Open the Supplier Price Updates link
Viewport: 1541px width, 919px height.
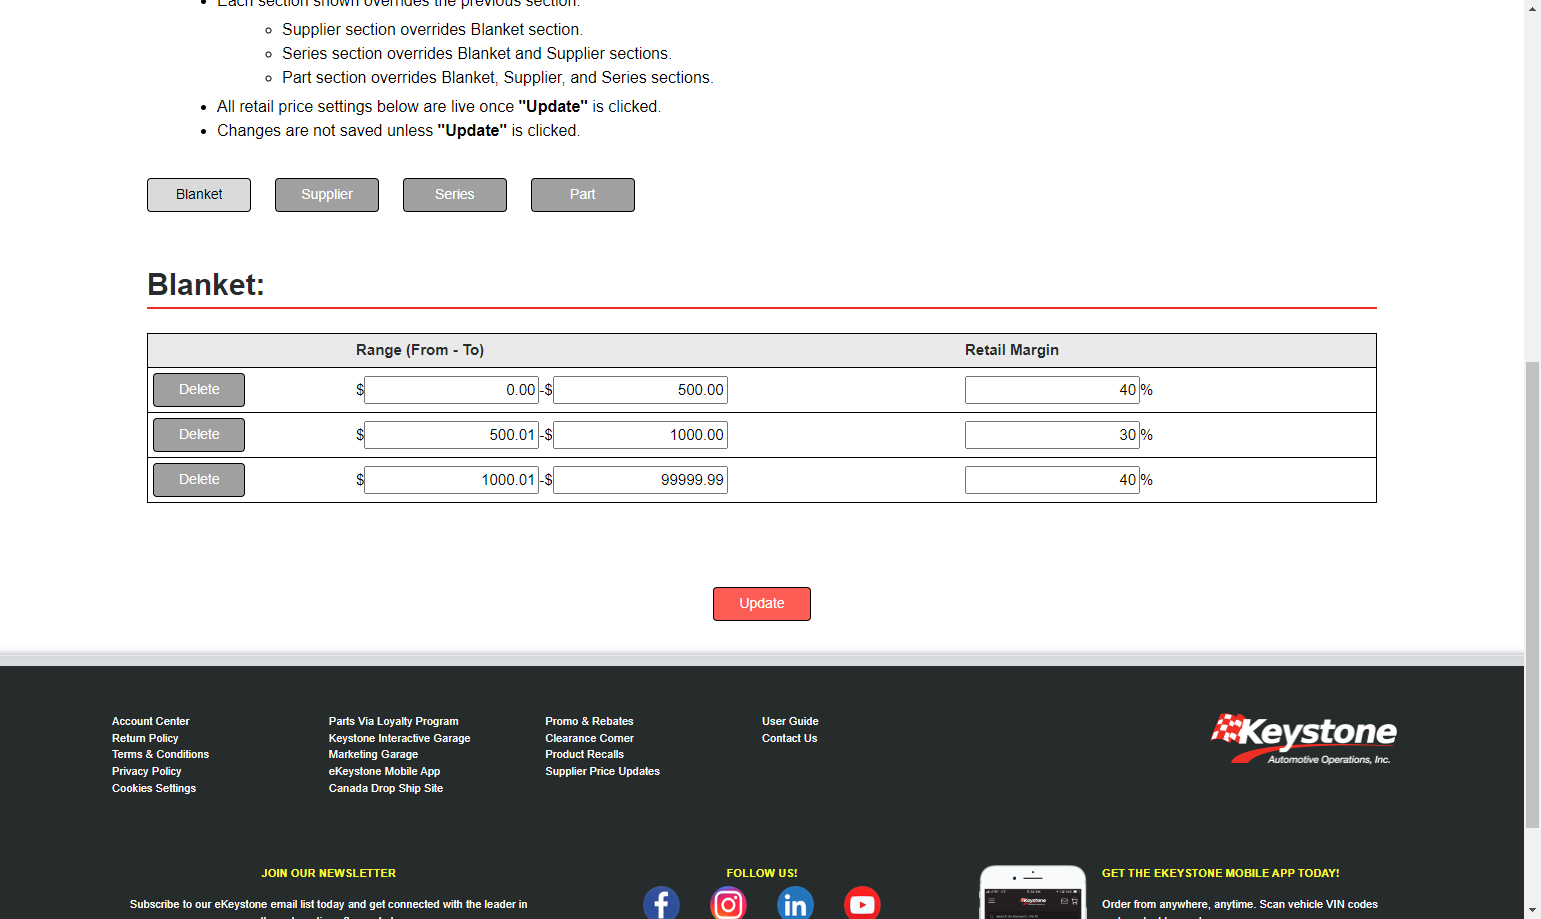[602, 771]
